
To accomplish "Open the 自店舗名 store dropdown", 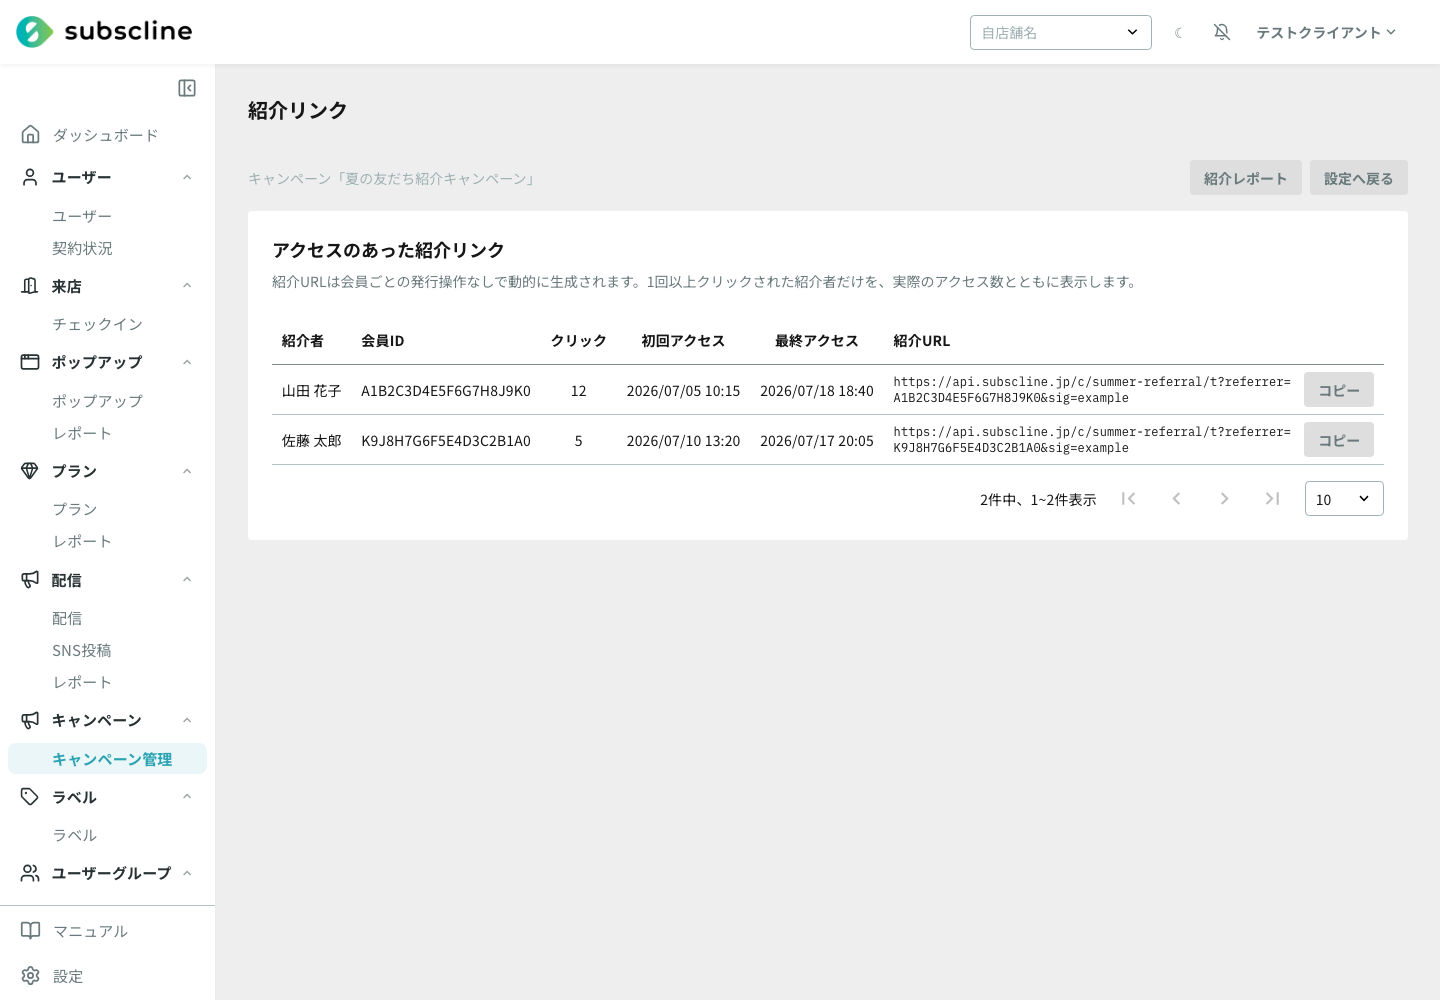I will [1061, 32].
